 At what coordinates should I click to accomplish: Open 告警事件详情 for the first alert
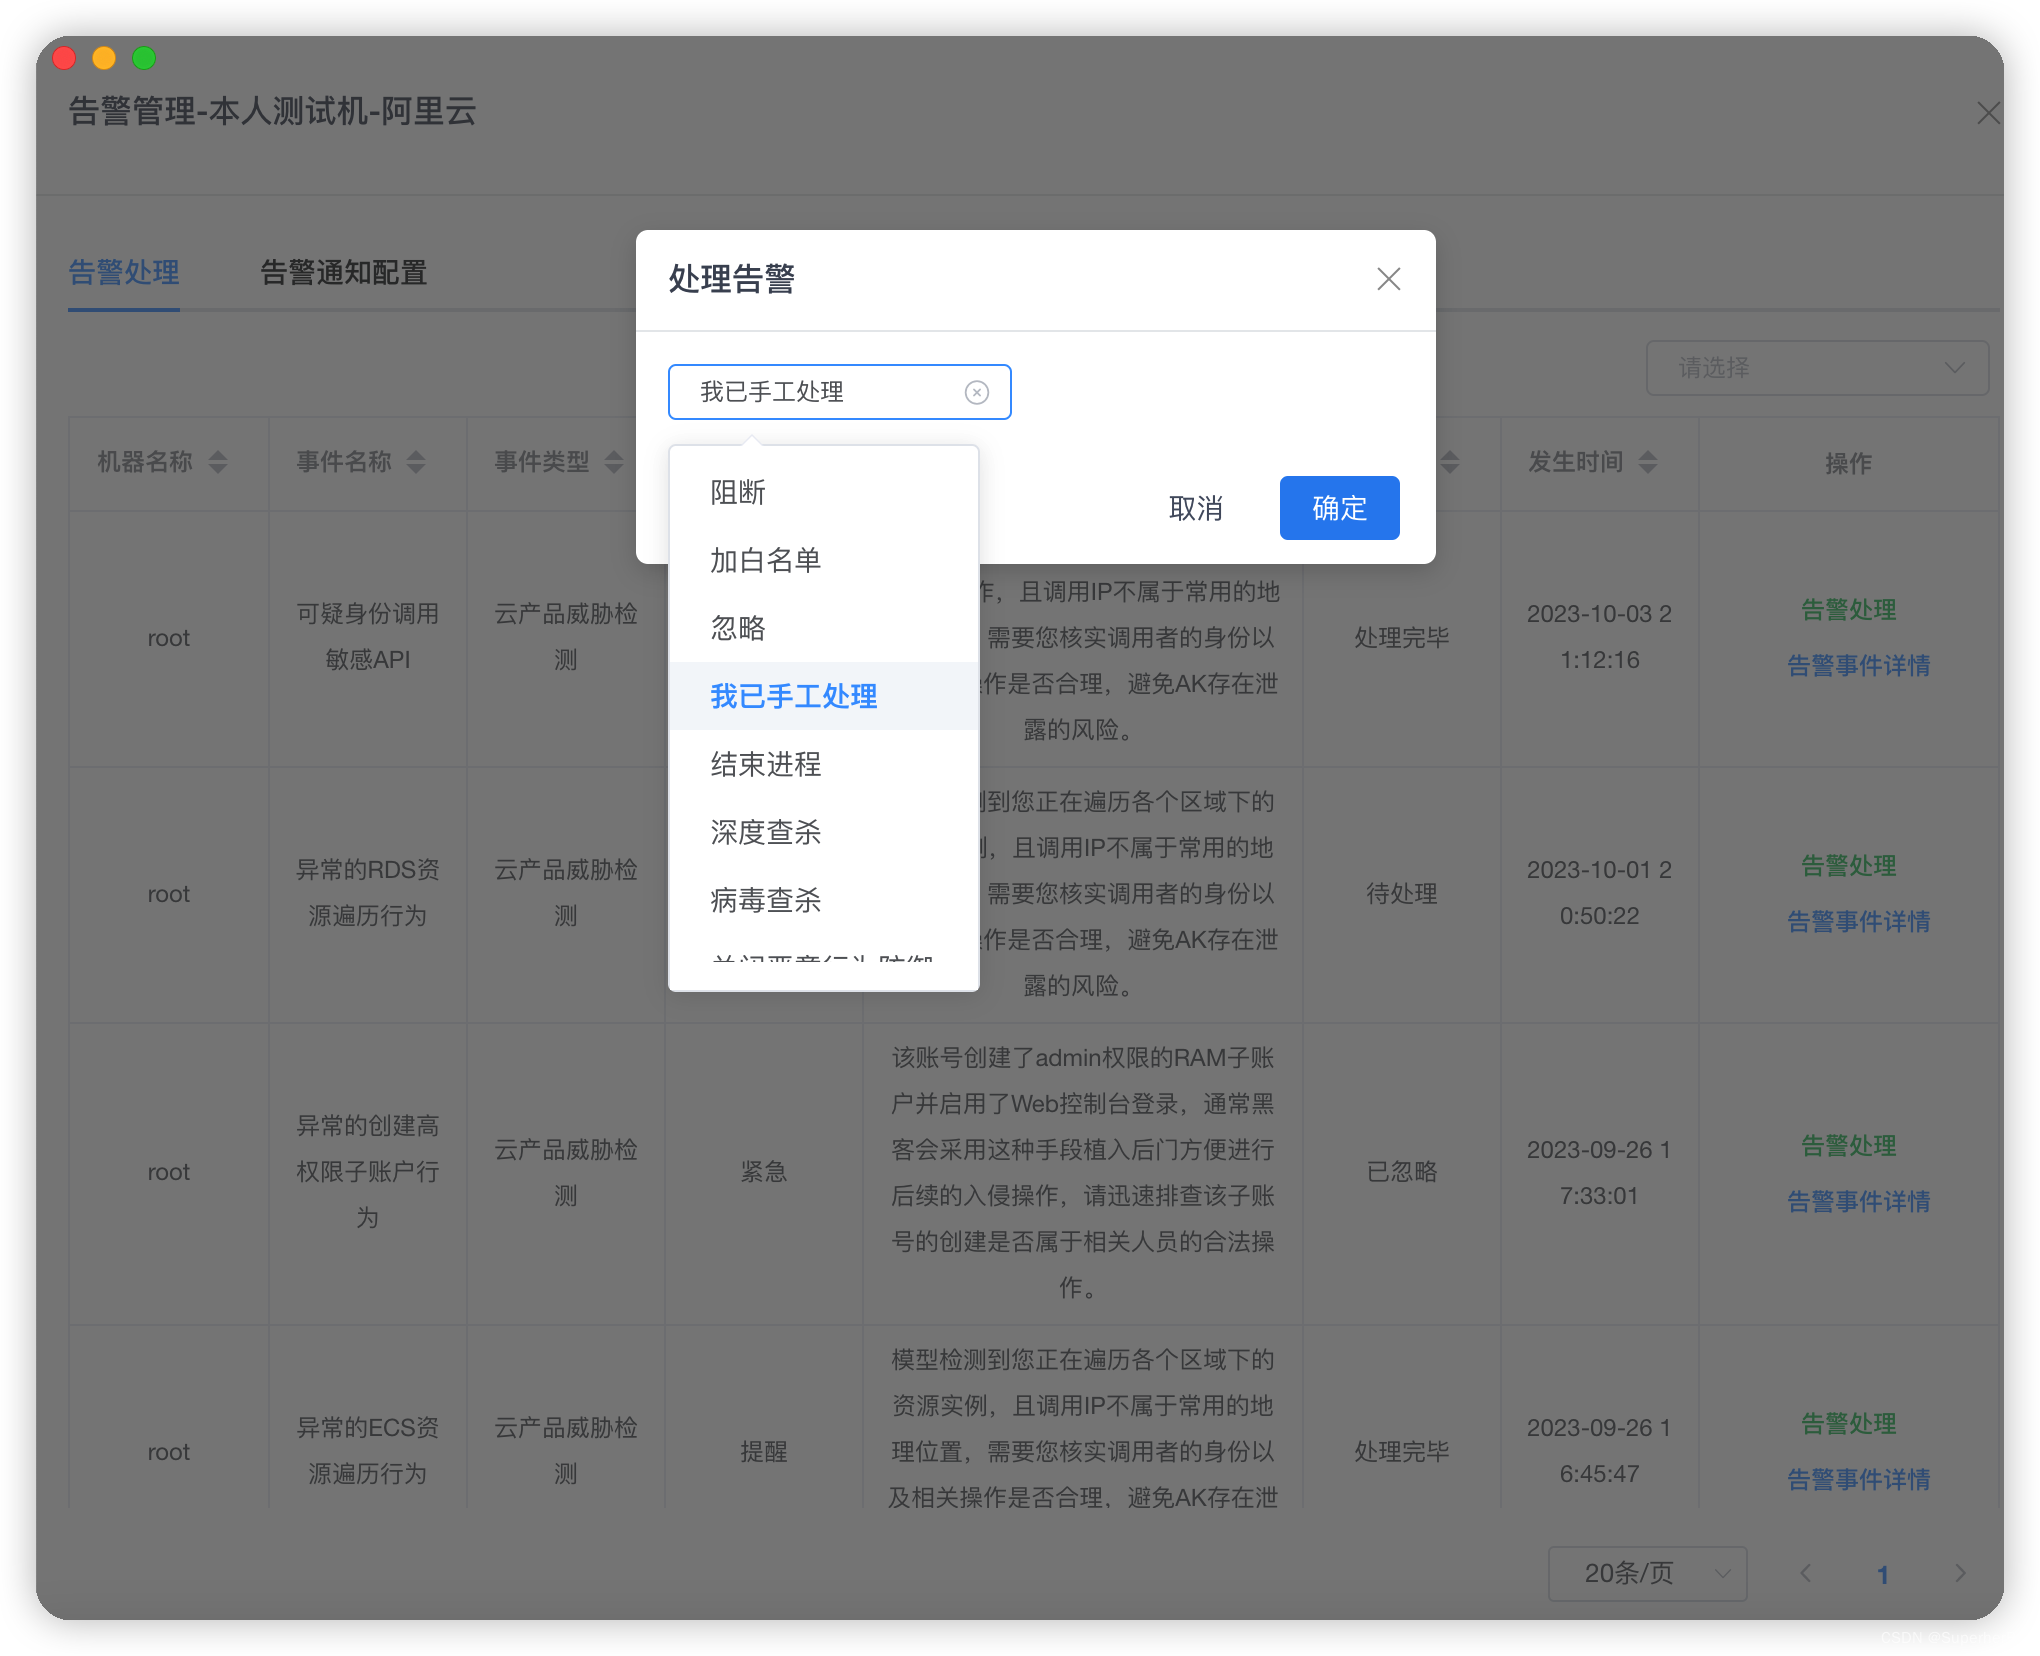(1859, 665)
